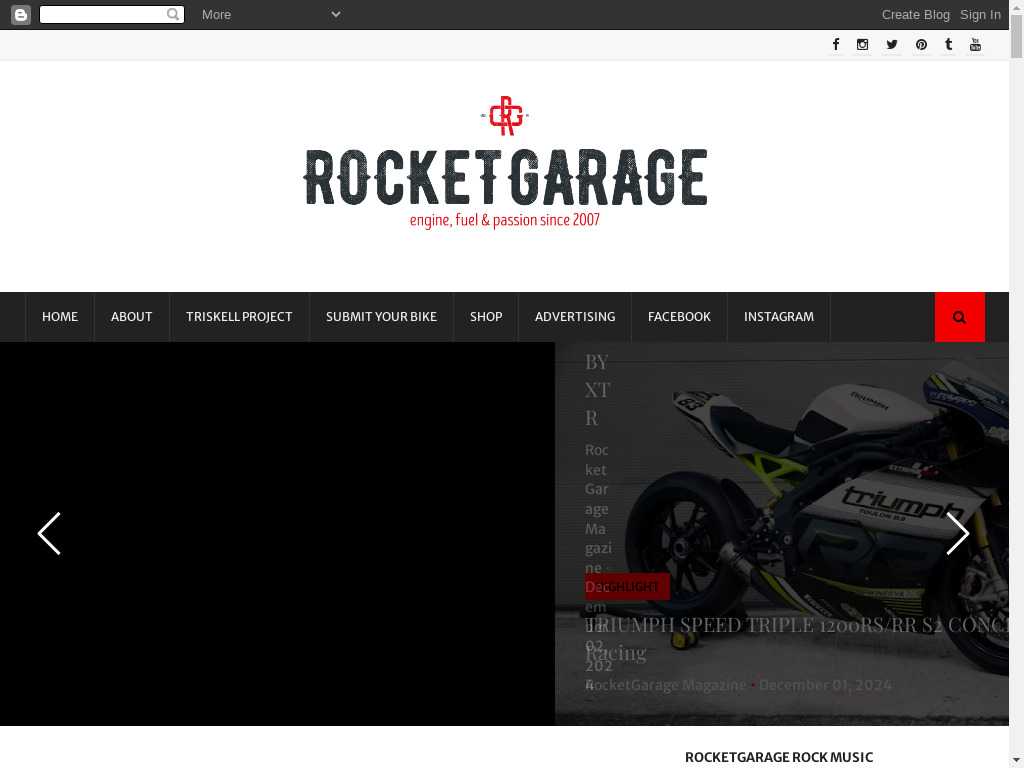Click the Blogger logo icon
Screen dimensions: 1024x768
[21, 14]
